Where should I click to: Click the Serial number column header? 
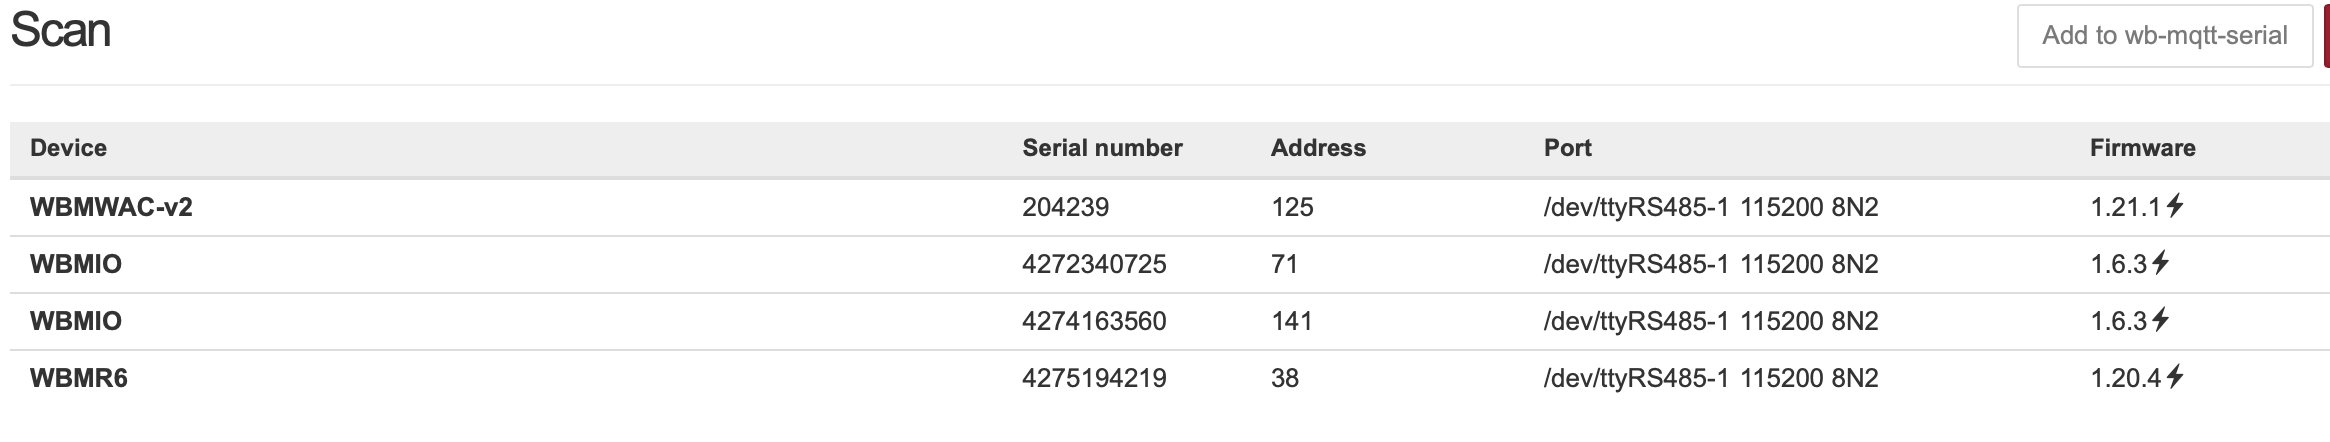(x=1102, y=148)
